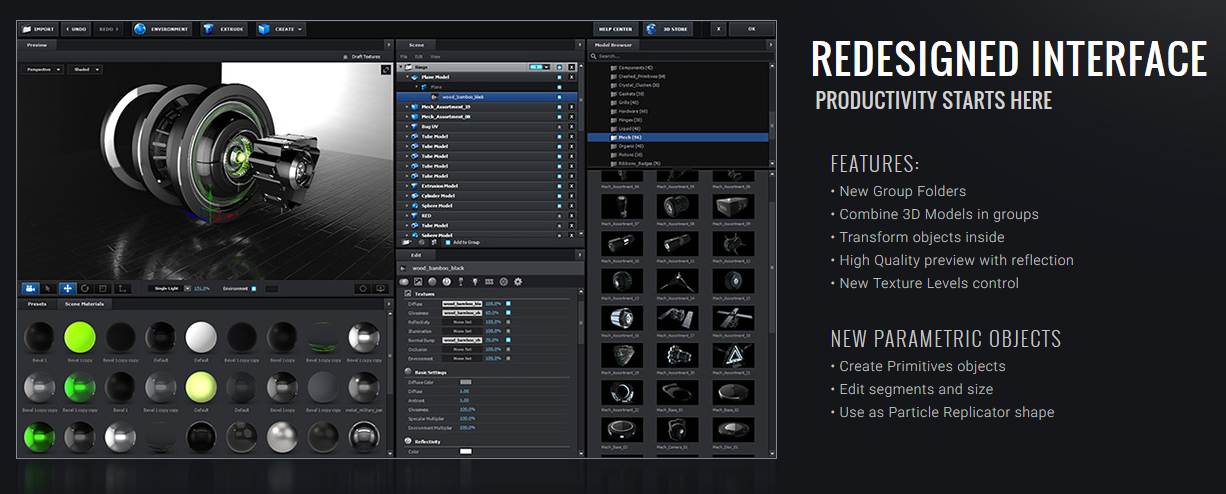Screen dimensions: 1226x494
Task: Select the camera tool in preview toolbar
Action: [30, 288]
